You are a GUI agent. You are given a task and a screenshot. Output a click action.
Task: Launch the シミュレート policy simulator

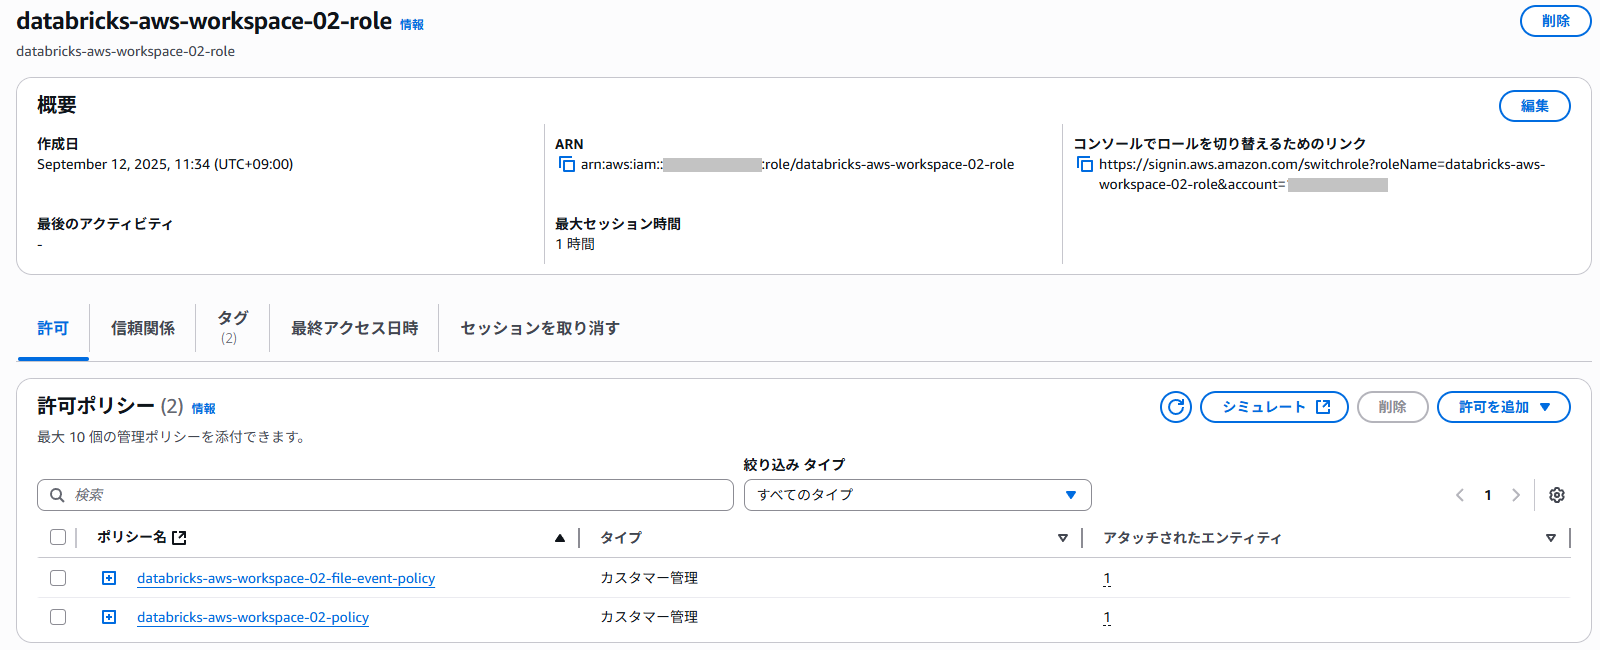1274,407
